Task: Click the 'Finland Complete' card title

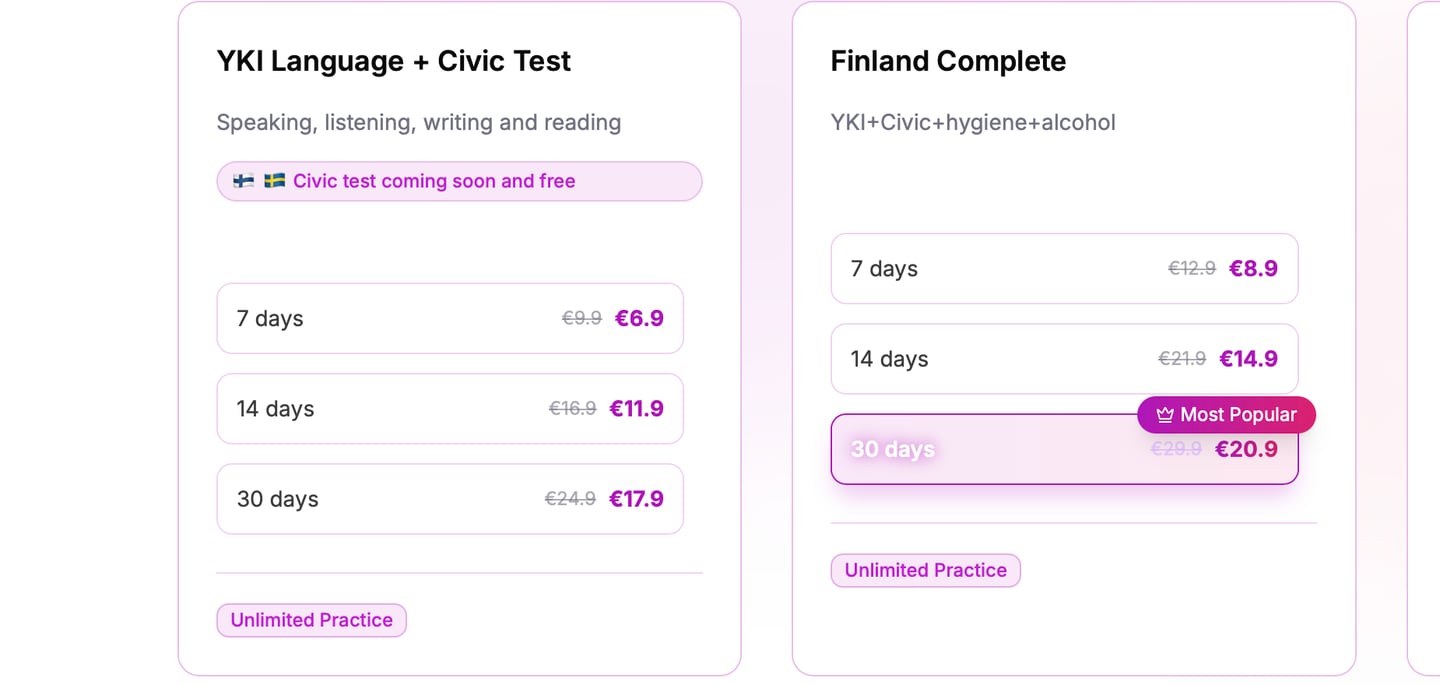Action: click(x=947, y=61)
